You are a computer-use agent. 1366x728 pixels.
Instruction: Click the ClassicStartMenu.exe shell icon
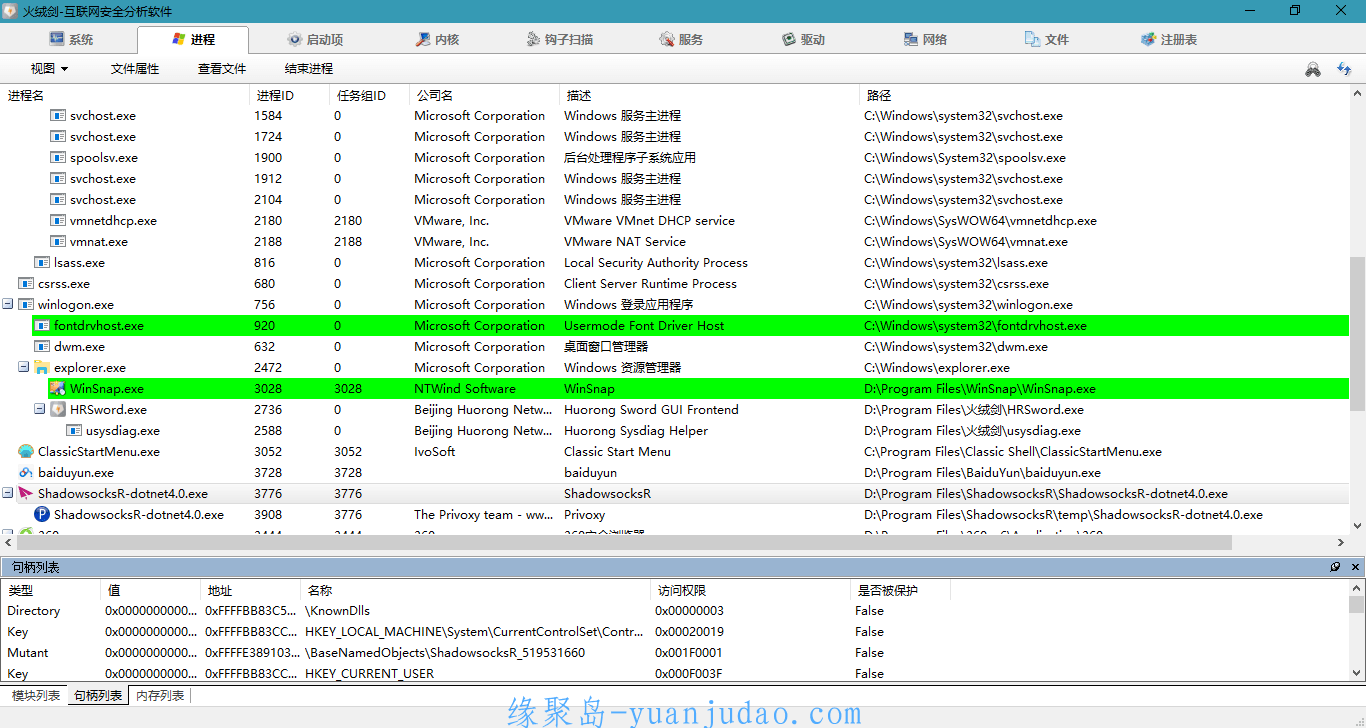tap(26, 451)
